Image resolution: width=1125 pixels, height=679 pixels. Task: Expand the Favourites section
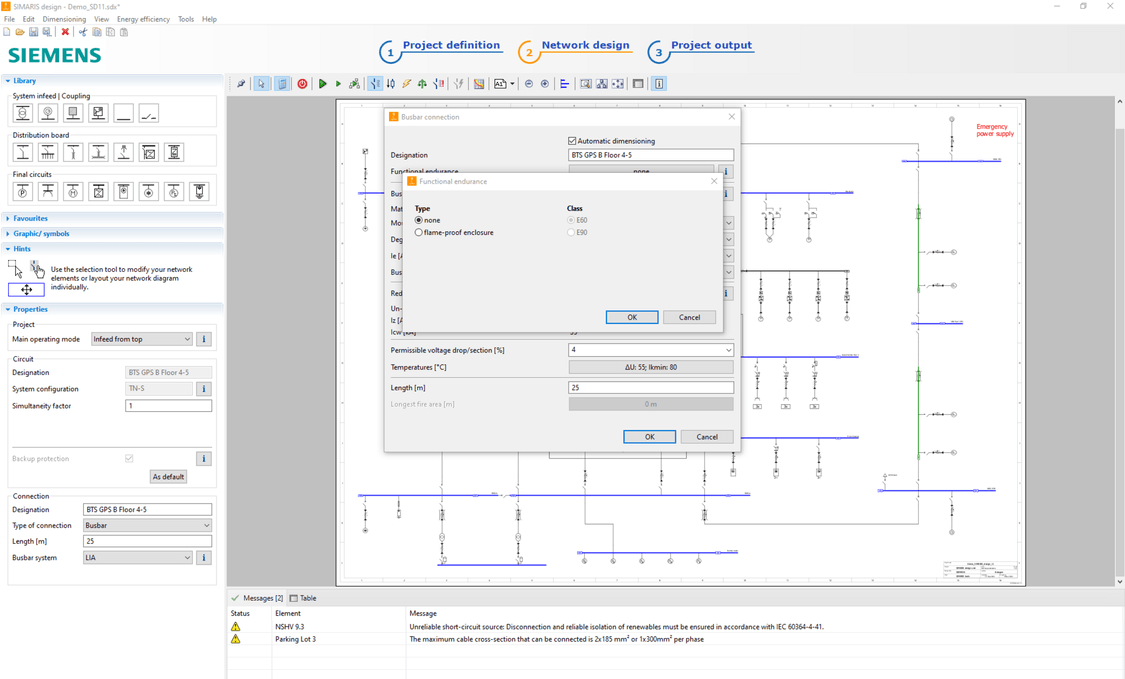point(30,218)
